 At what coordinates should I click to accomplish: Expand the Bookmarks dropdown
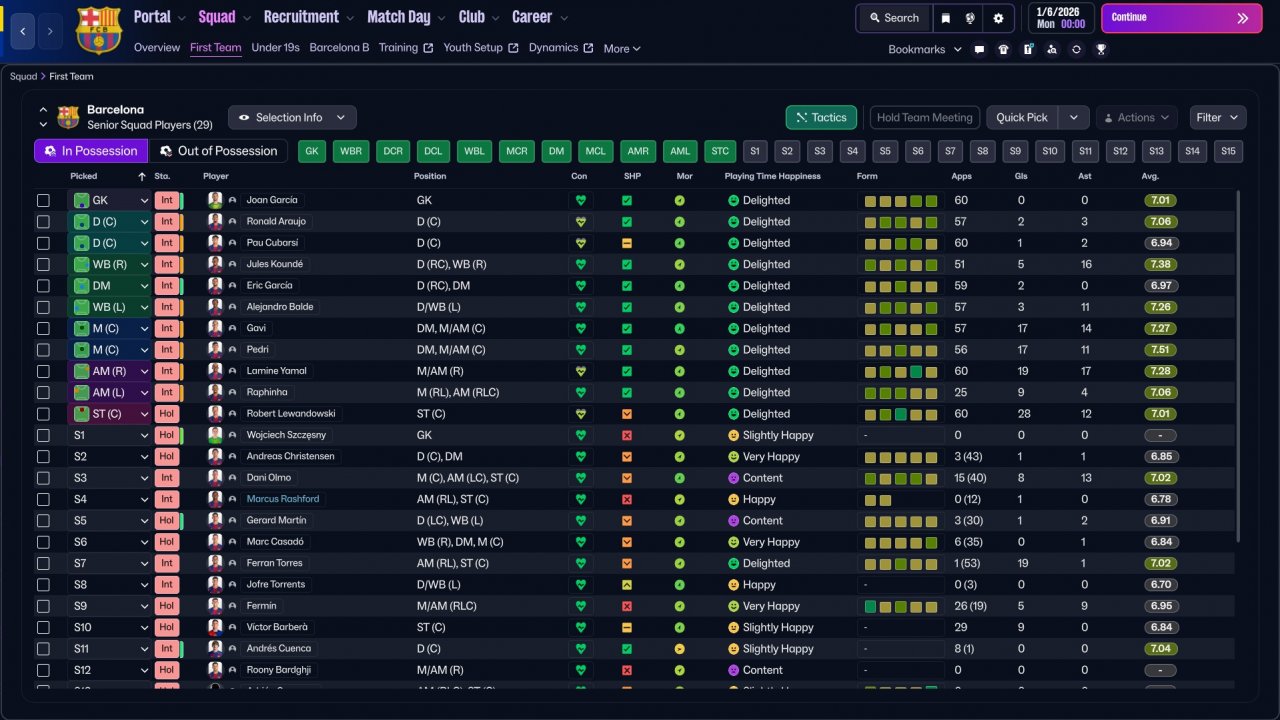[925, 49]
